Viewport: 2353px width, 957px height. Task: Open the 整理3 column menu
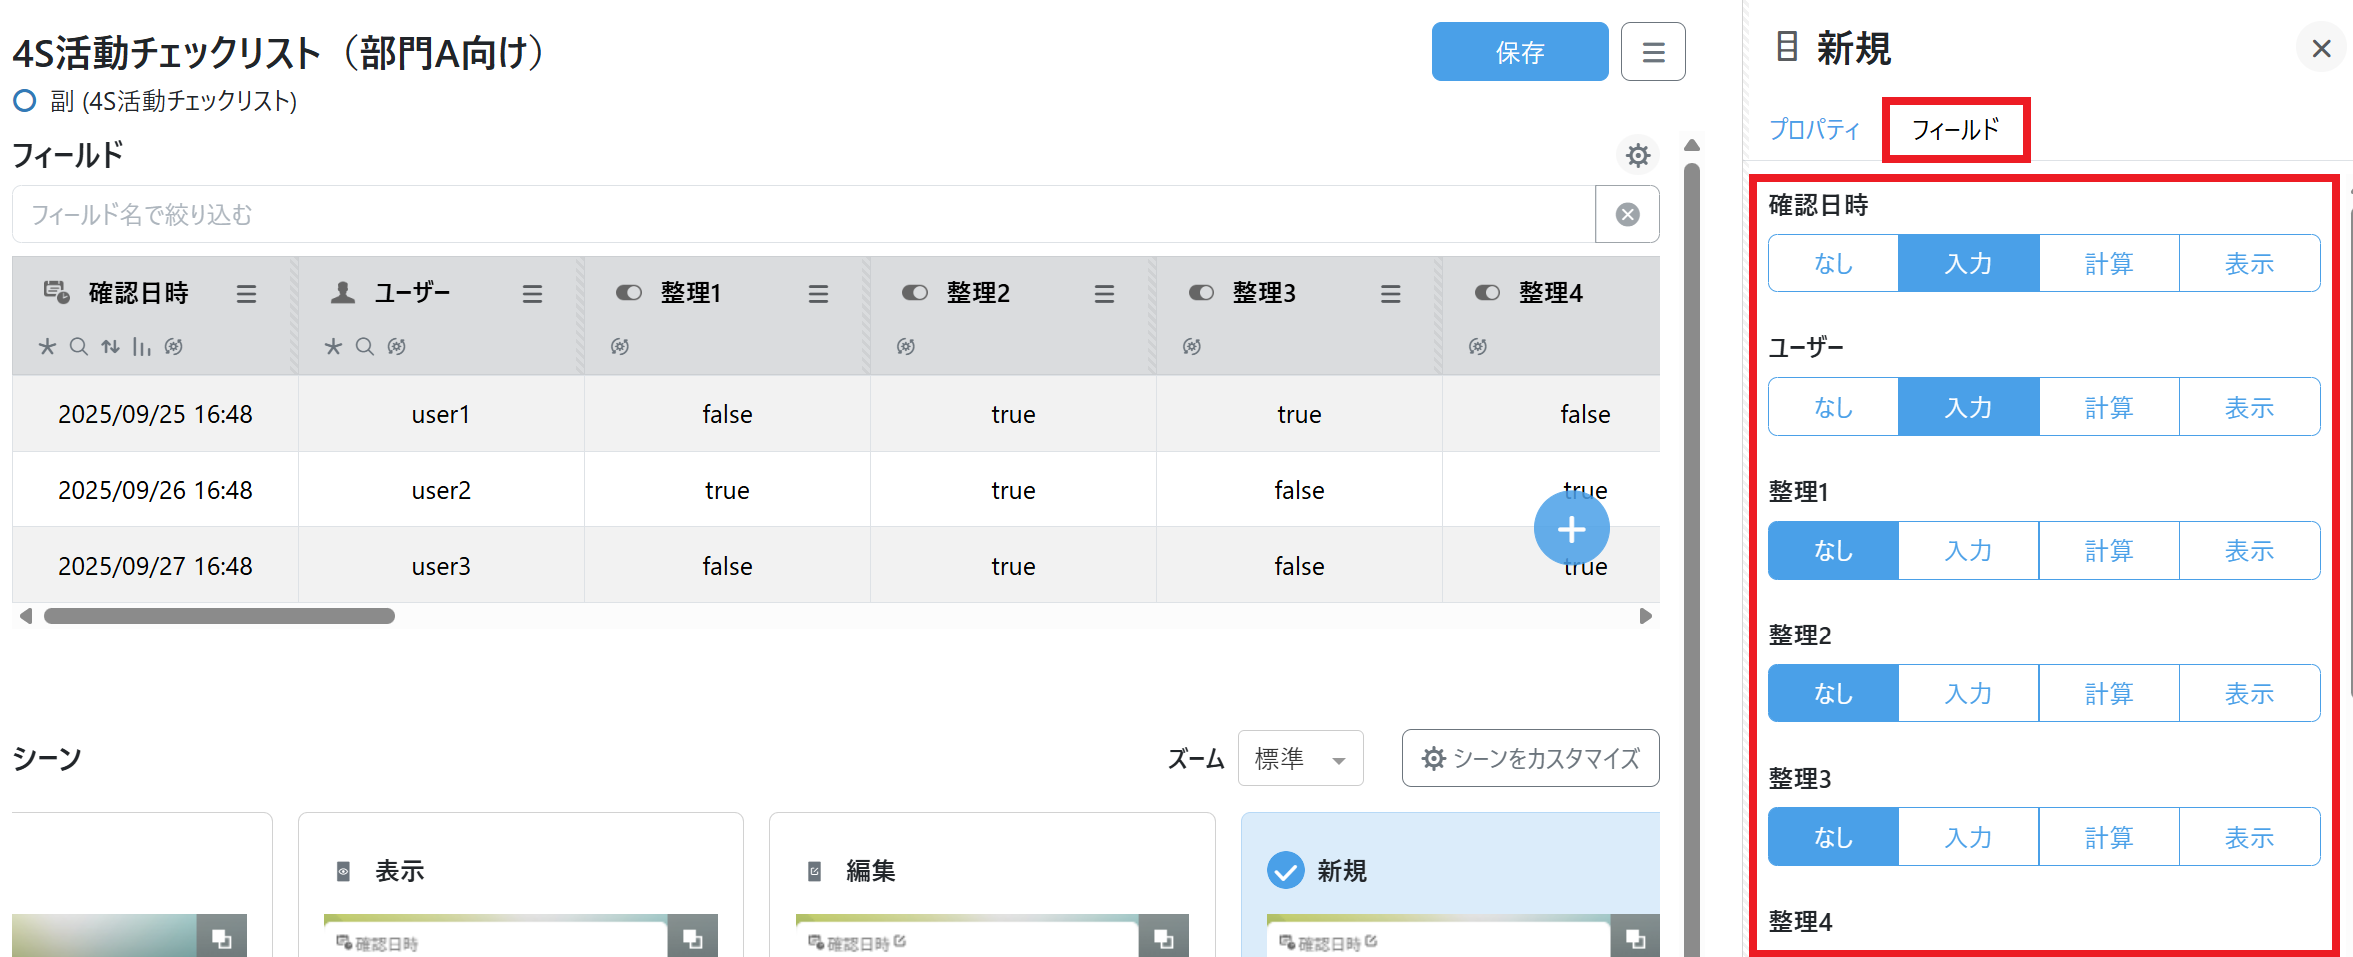[x=1390, y=293]
